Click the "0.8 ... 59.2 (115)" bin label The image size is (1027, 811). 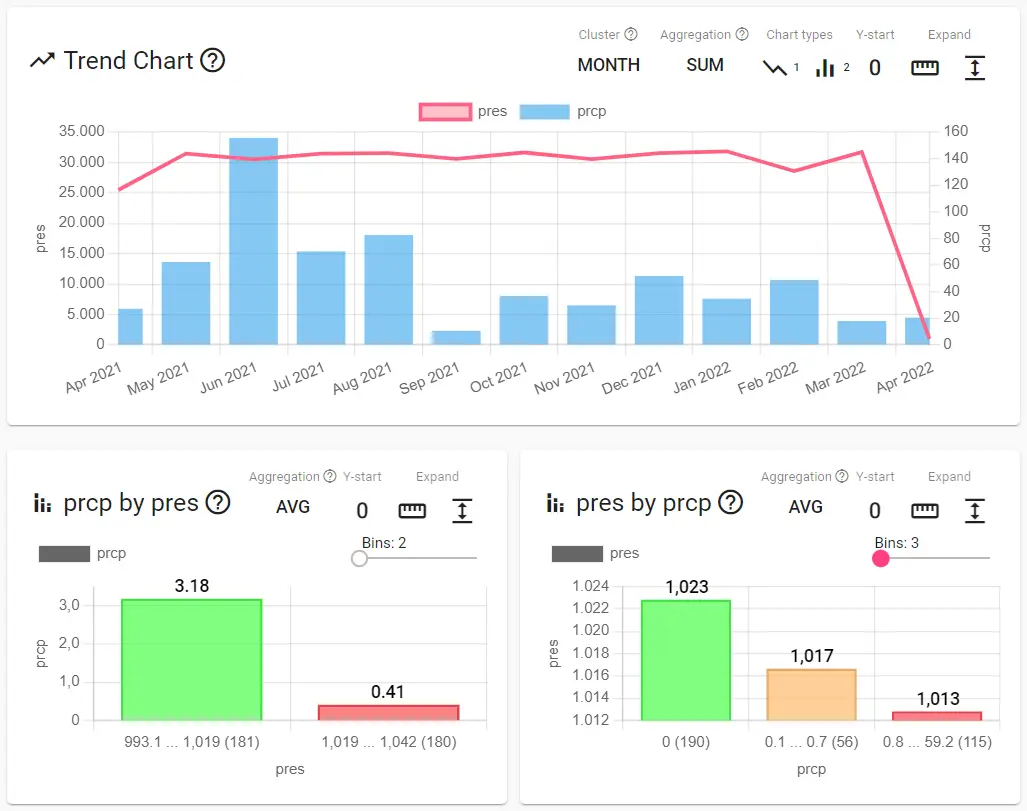(937, 742)
